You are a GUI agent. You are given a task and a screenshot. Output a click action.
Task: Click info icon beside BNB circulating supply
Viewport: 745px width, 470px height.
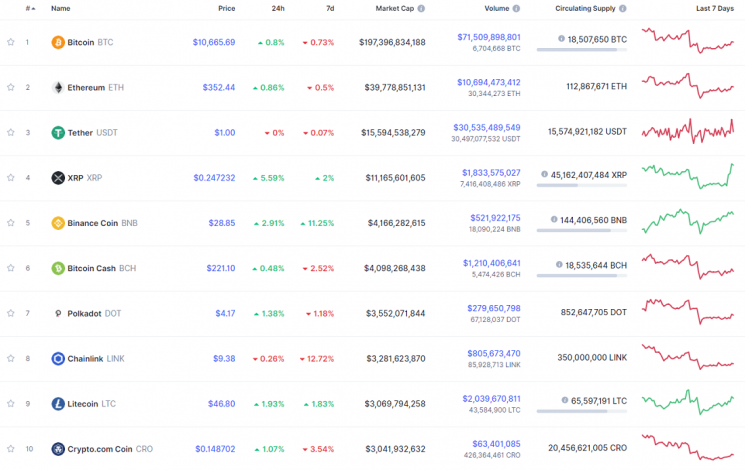pyautogui.click(x=554, y=219)
